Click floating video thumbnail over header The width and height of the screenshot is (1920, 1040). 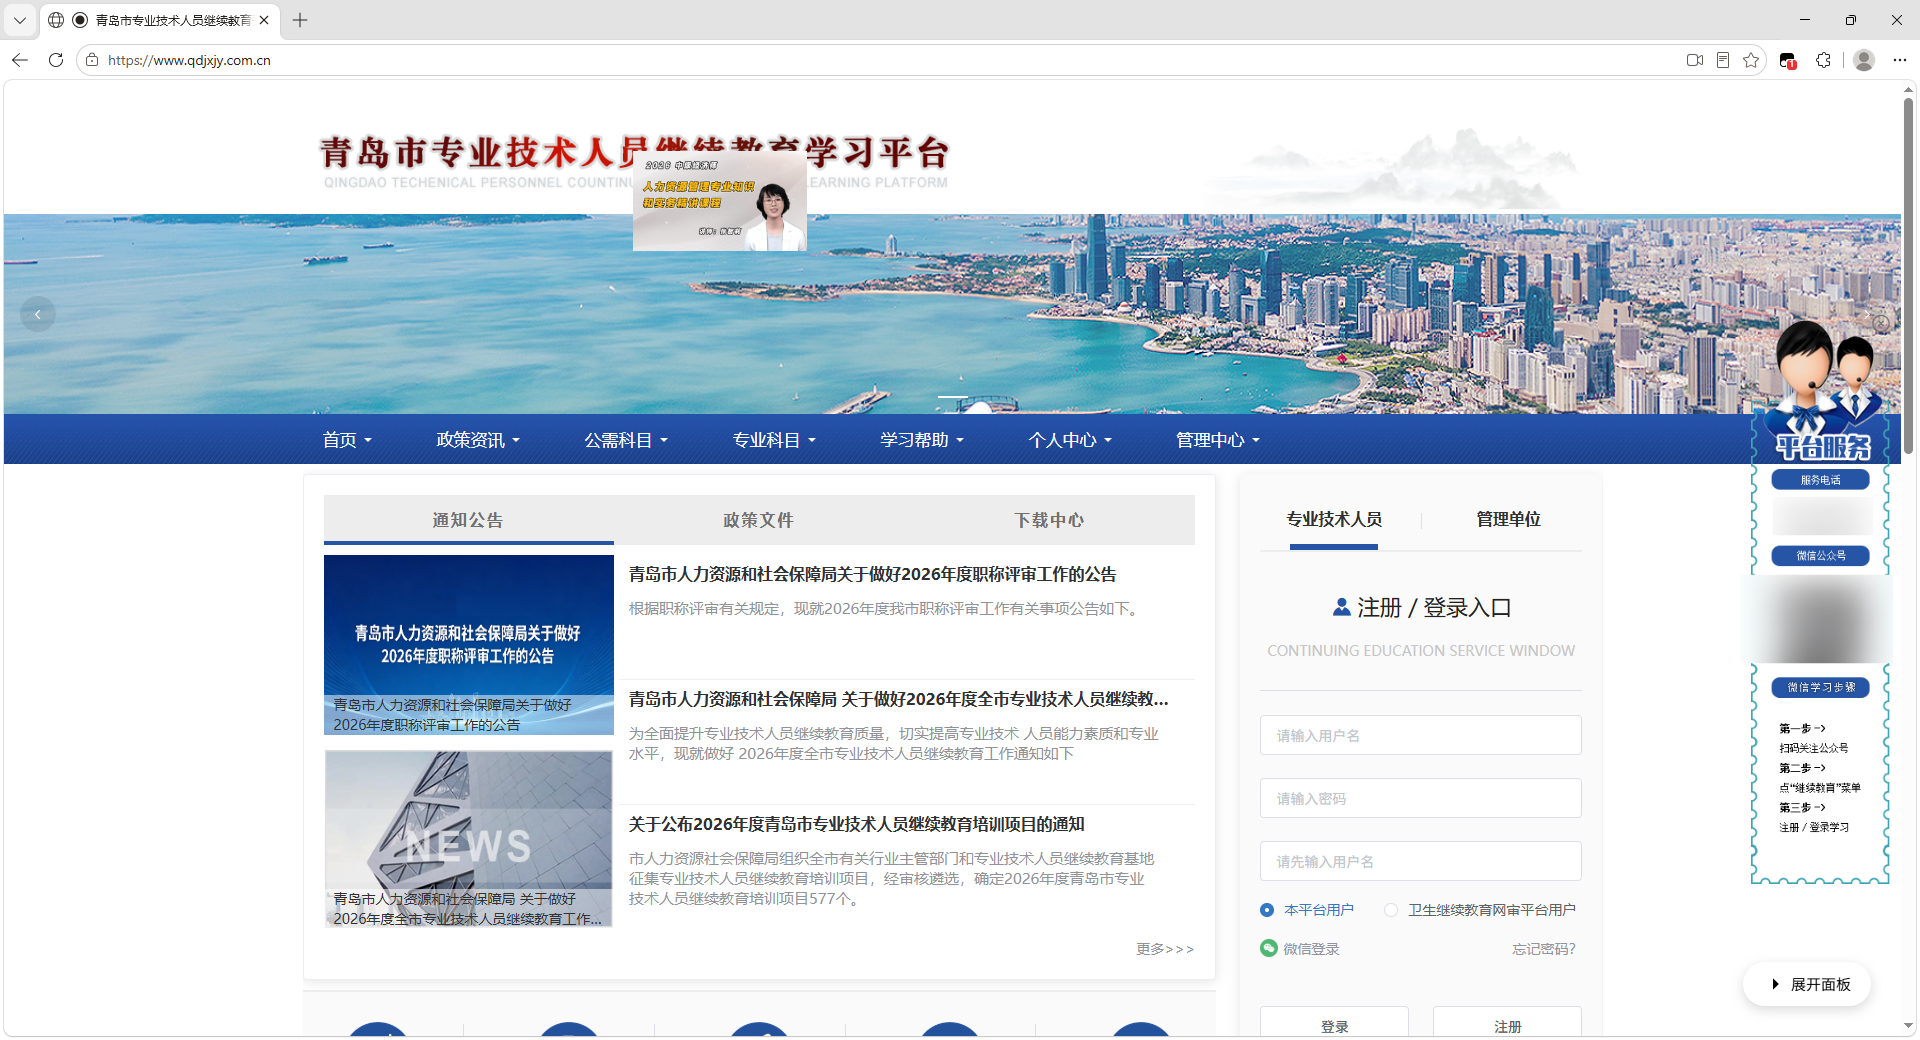[720, 200]
